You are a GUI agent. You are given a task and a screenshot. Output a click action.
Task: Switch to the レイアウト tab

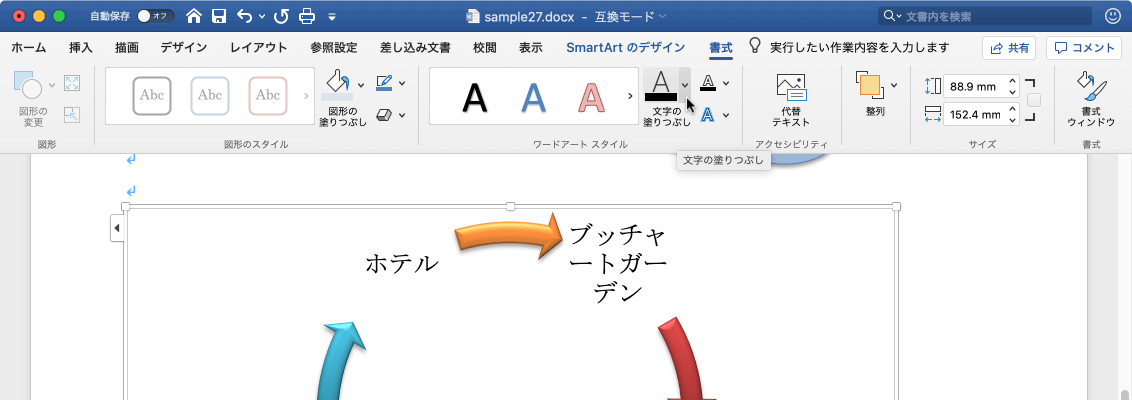pos(258,48)
